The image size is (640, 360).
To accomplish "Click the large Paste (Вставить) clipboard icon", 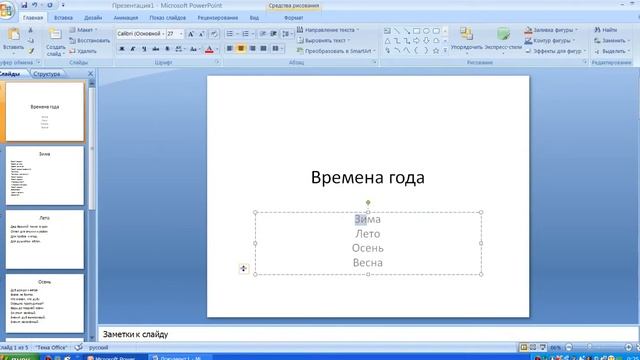I will click(13, 35).
